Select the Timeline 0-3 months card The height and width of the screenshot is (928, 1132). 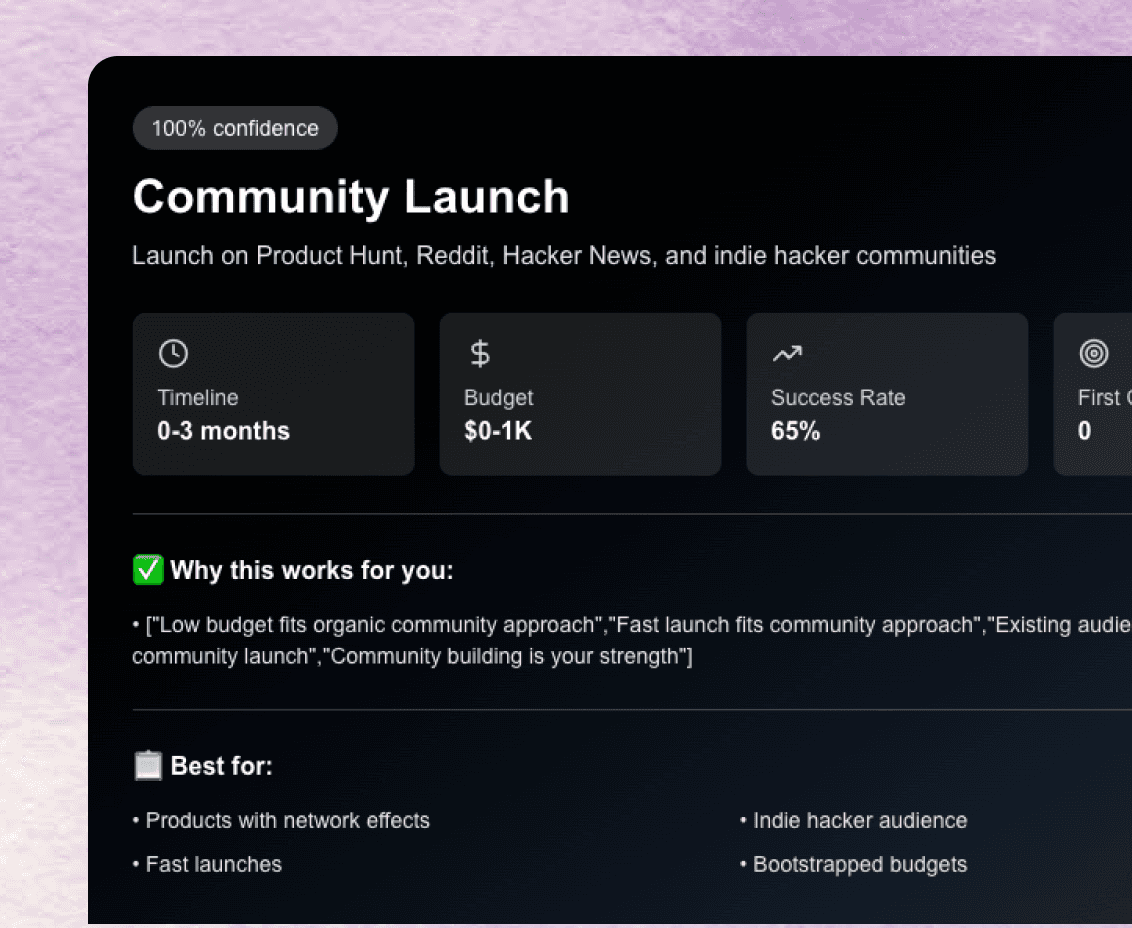coord(273,394)
